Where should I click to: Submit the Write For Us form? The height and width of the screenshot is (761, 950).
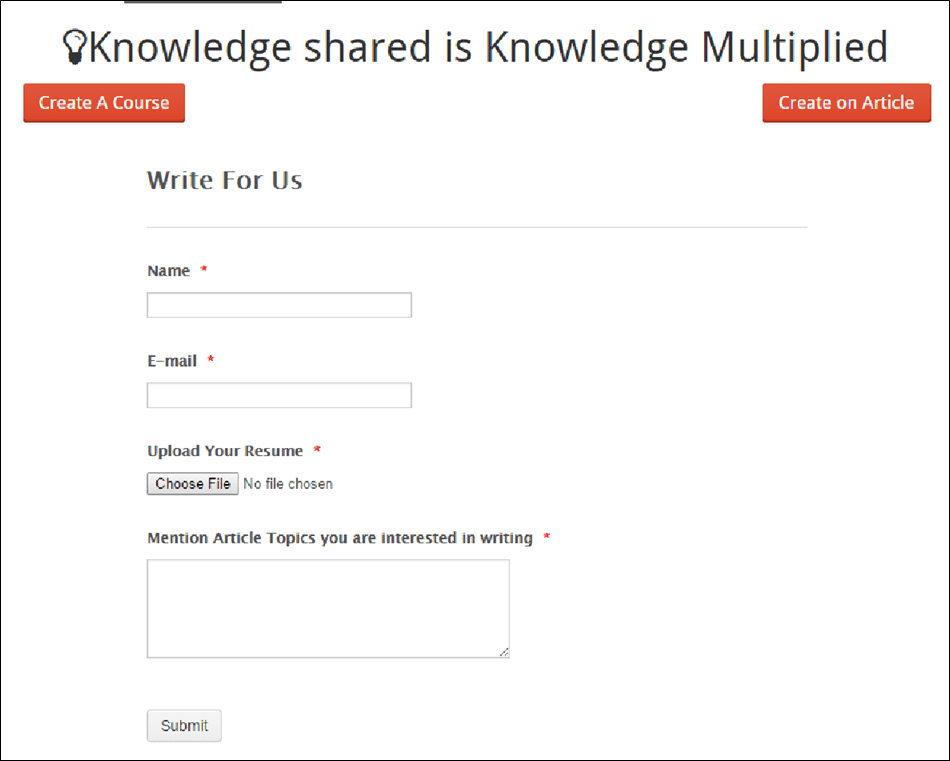click(184, 726)
